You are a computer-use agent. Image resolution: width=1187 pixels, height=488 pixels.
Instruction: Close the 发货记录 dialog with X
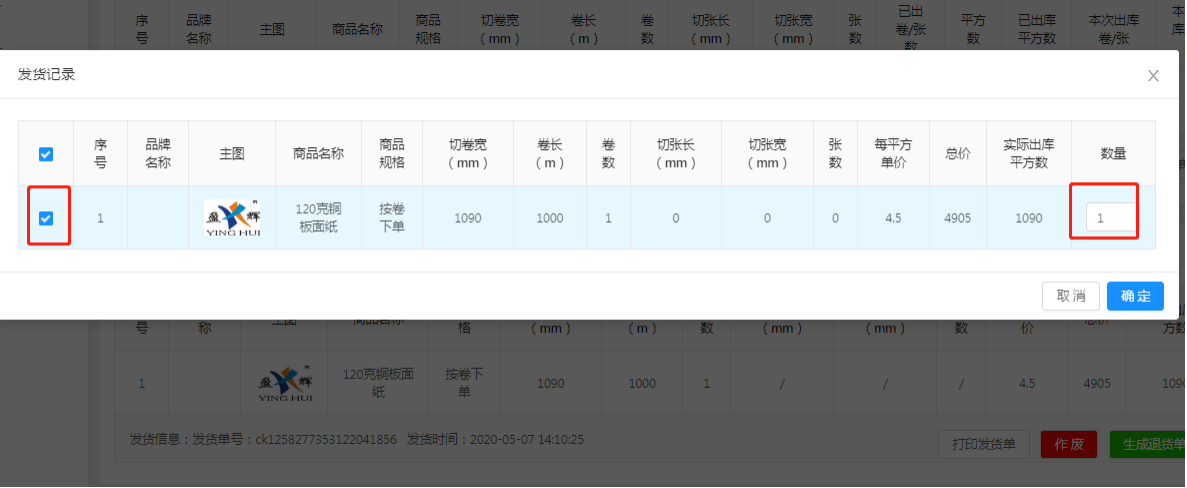(x=1153, y=76)
